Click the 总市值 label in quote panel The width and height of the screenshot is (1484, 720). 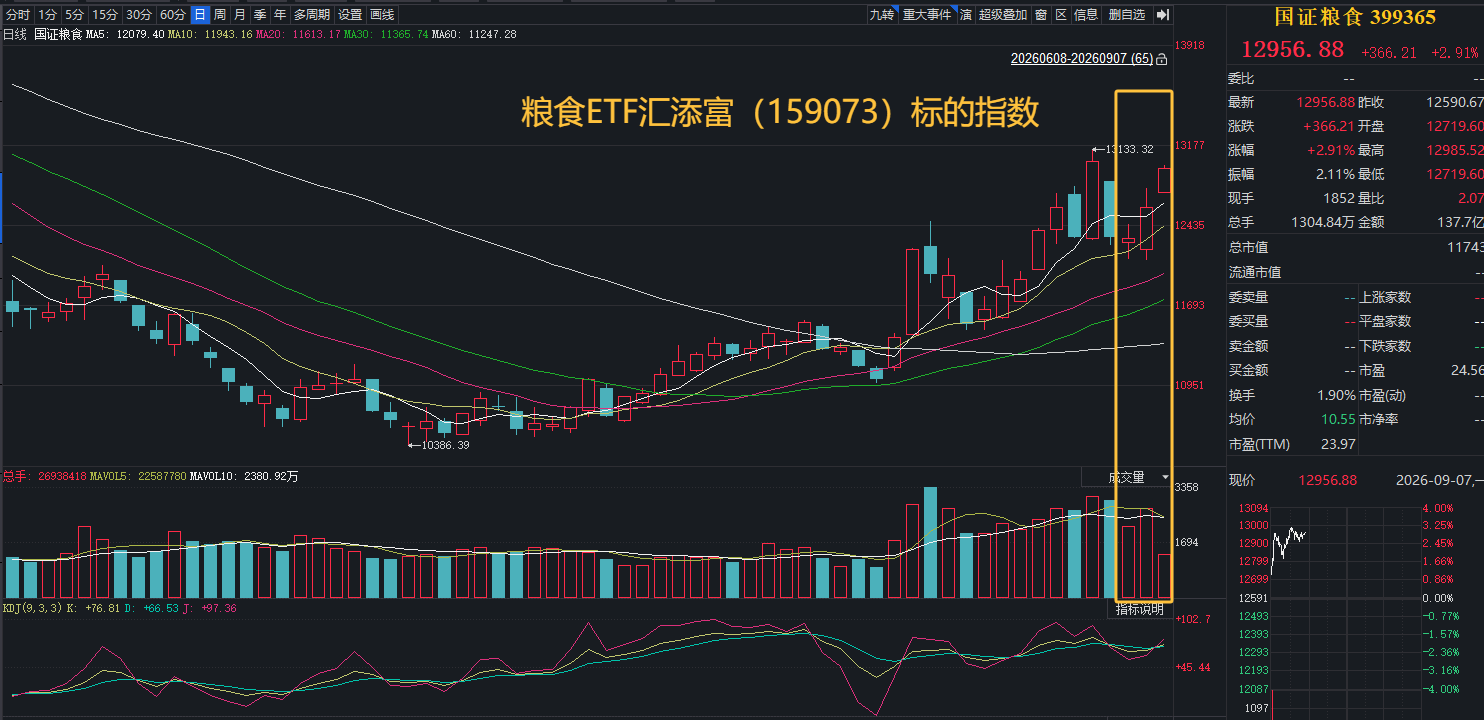1248,248
